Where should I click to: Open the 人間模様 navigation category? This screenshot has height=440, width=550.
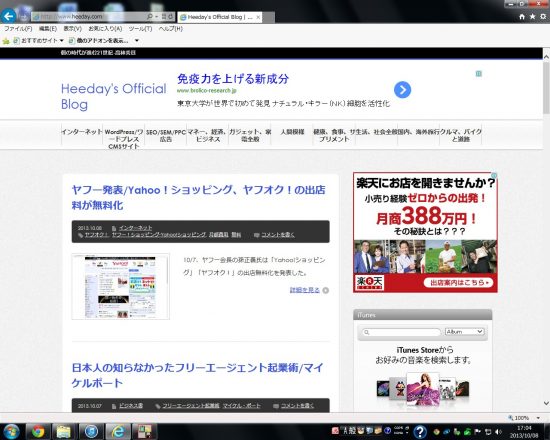pyautogui.click(x=292, y=132)
